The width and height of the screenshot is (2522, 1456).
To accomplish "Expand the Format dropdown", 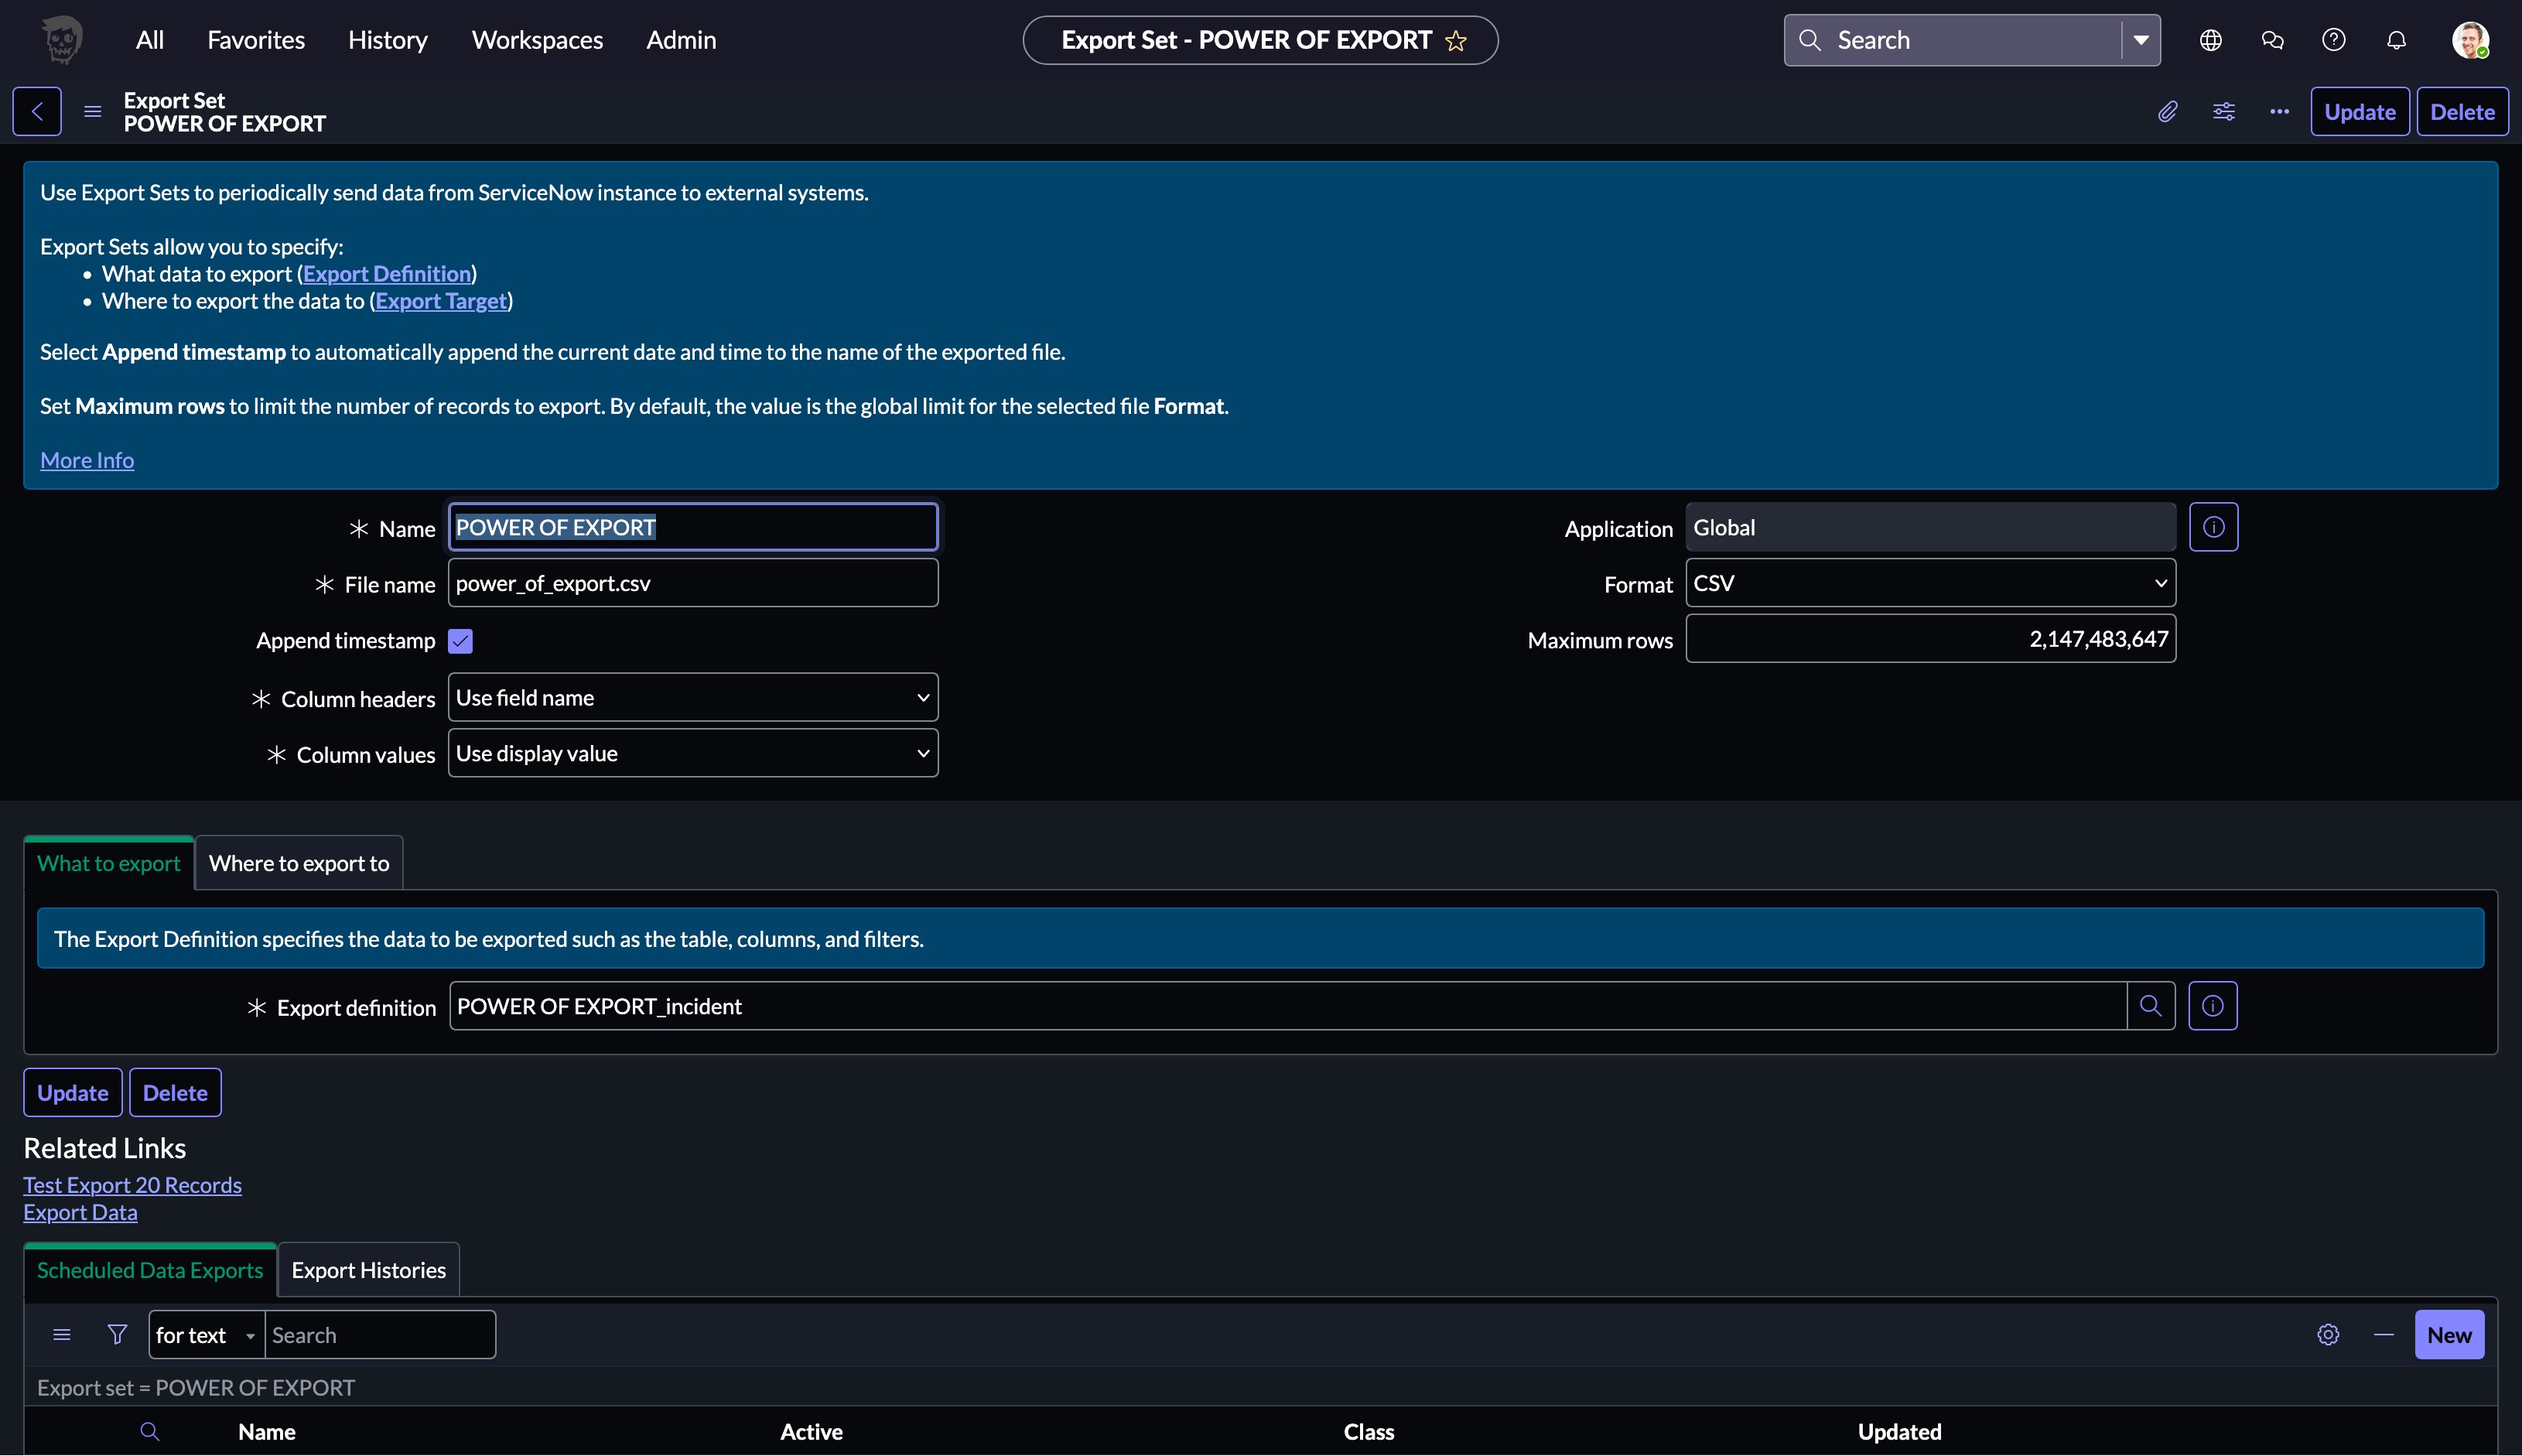I will coord(1930,583).
